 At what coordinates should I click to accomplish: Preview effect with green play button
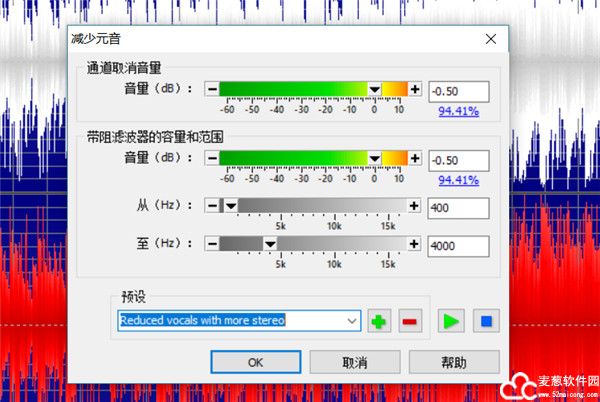(451, 321)
